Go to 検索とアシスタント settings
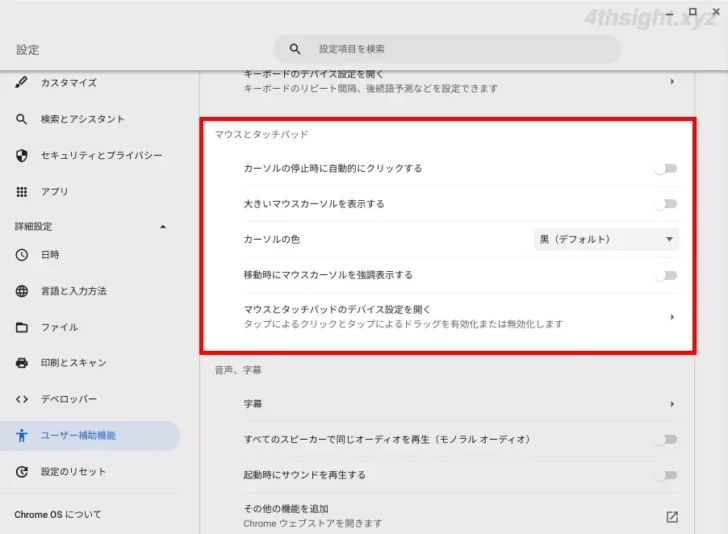728x534 pixels. (x=83, y=119)
